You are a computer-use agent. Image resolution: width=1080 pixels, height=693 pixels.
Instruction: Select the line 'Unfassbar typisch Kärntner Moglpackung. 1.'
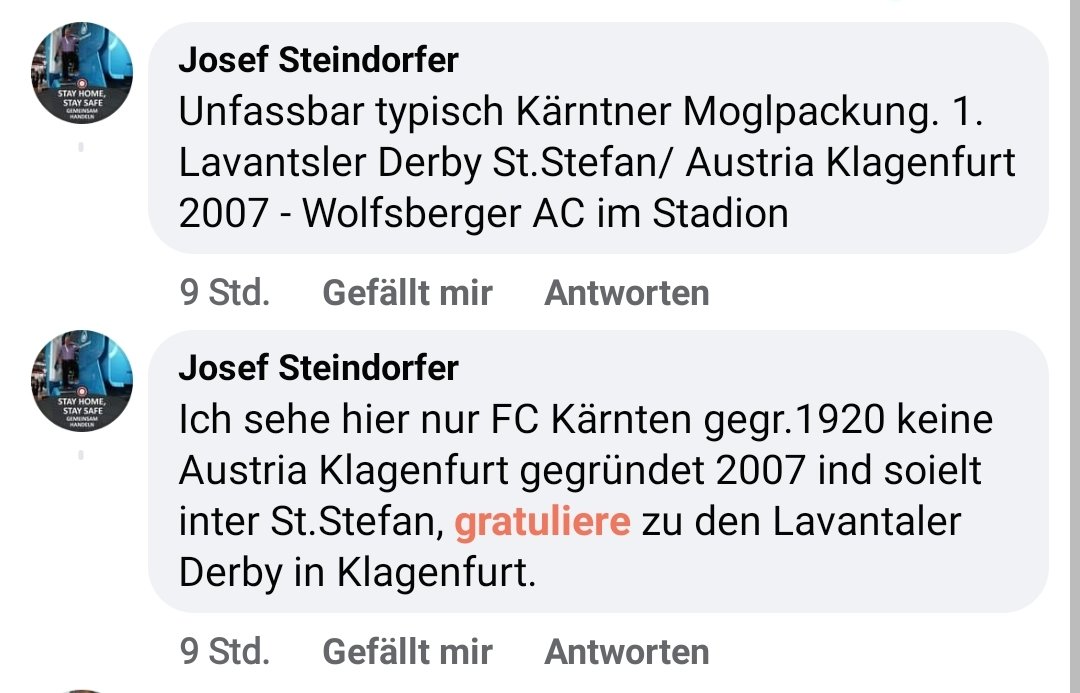[x=581, y=112]
